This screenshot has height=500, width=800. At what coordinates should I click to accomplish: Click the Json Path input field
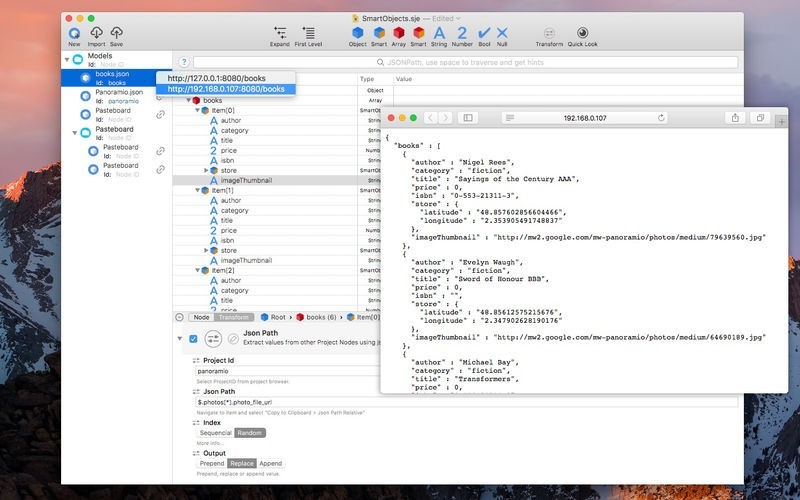[x=467, y=403]
